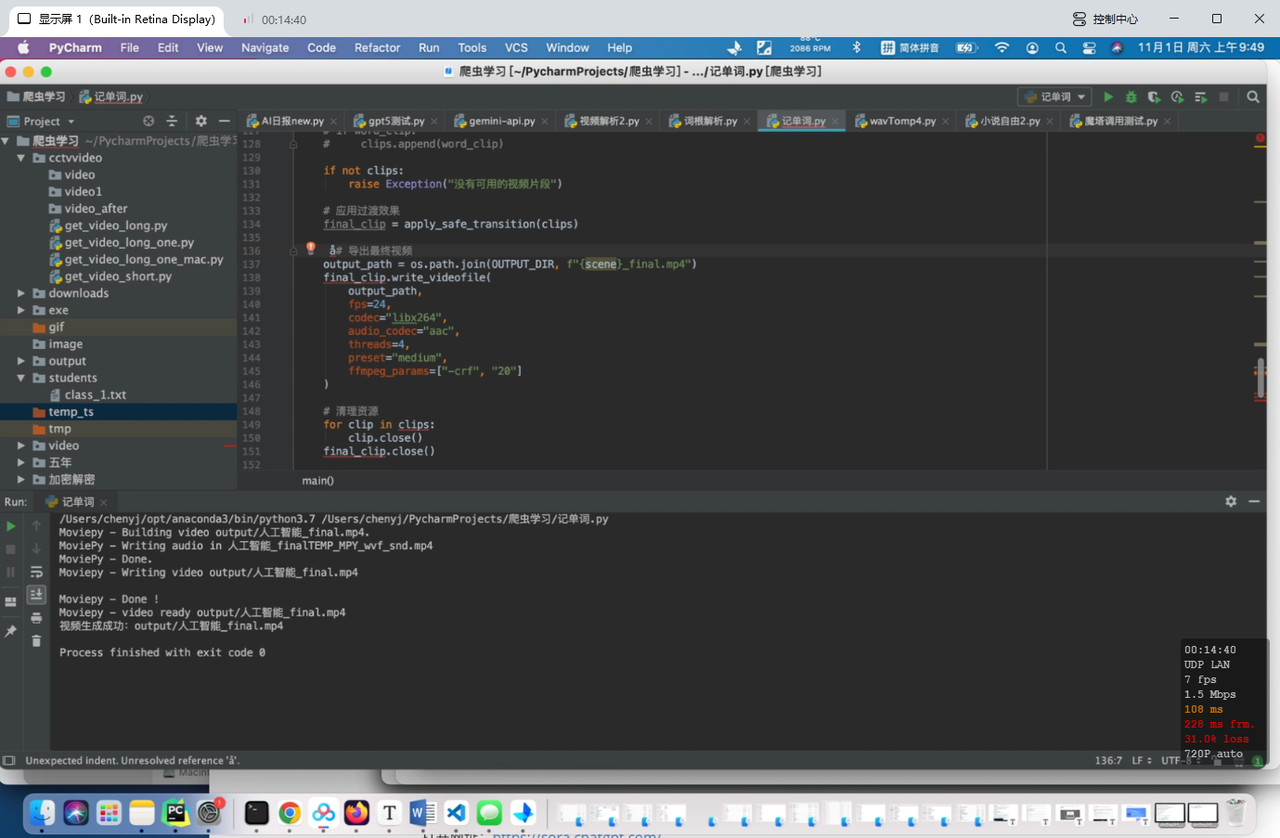This screenshot has width=1280, height=838.
Task: Collapse the cctvvideo folder
Action: [x=21, y=158]
